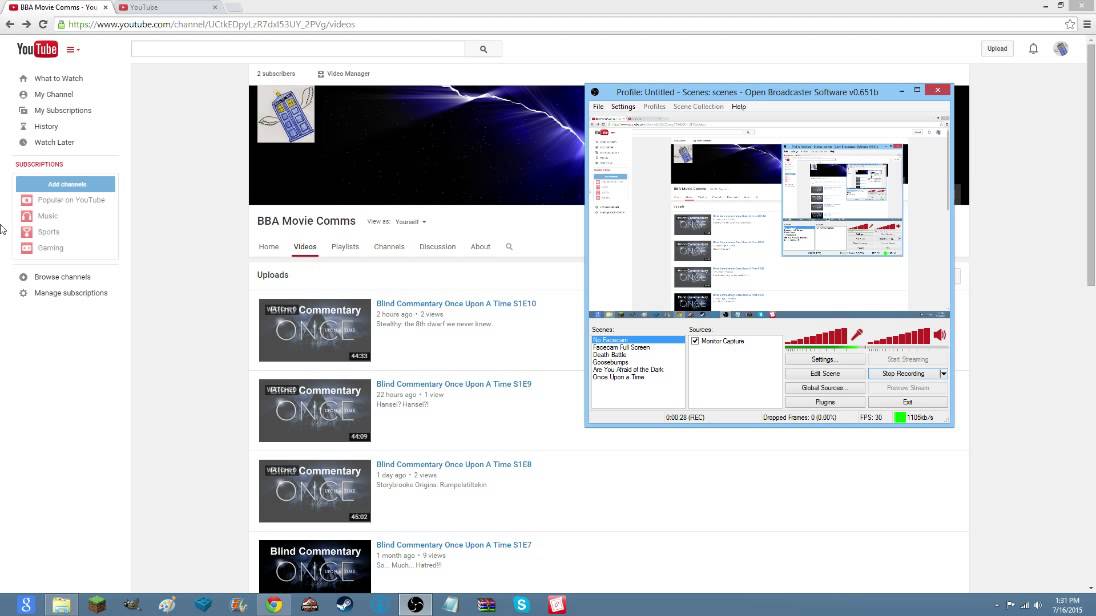The image size is (1096, 616).
Task: Click the Chrome address bar URL
Action: 211,24
